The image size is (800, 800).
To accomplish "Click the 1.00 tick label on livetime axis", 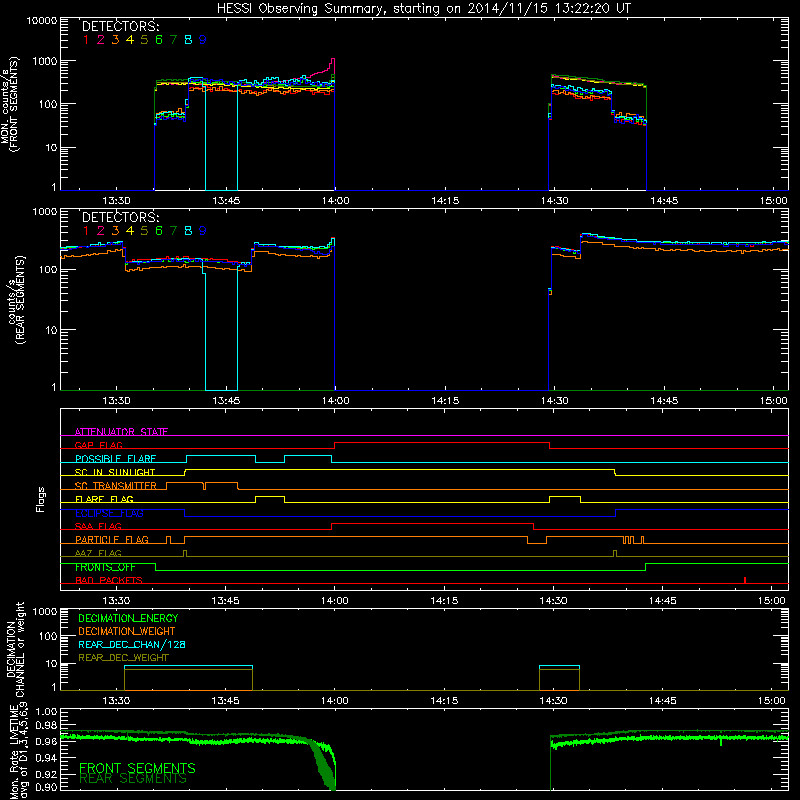I will tap(47, 711).
